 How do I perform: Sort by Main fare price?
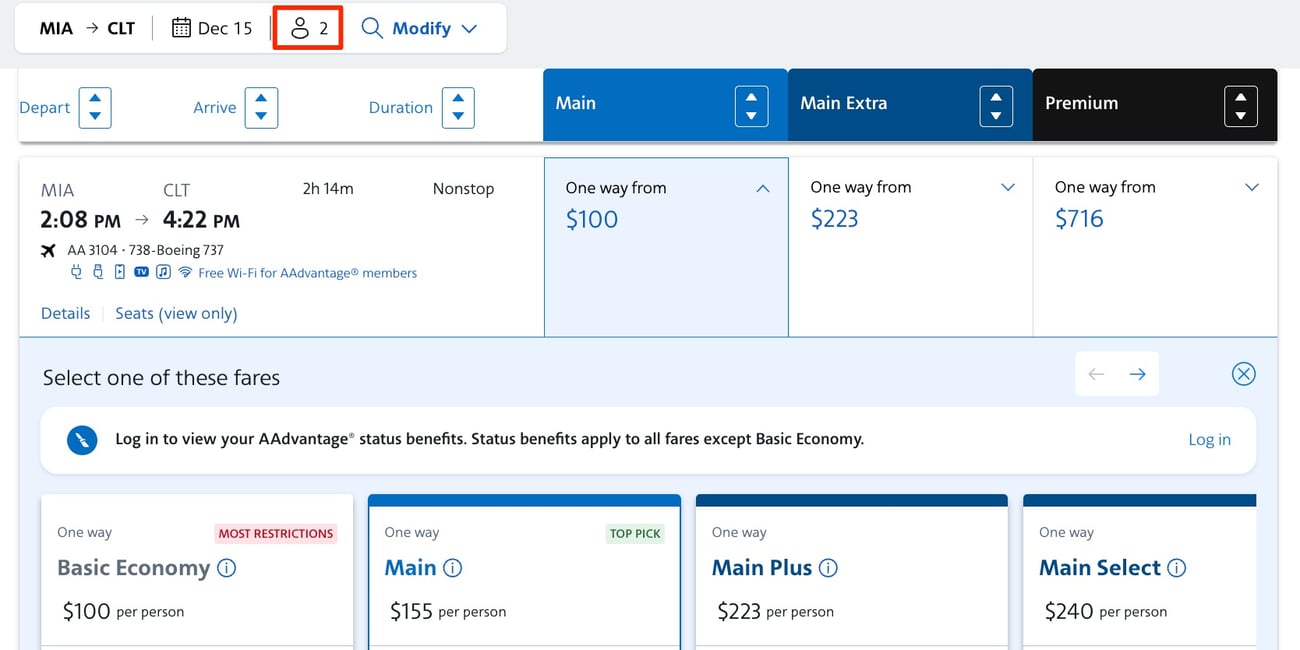point(751,106)
